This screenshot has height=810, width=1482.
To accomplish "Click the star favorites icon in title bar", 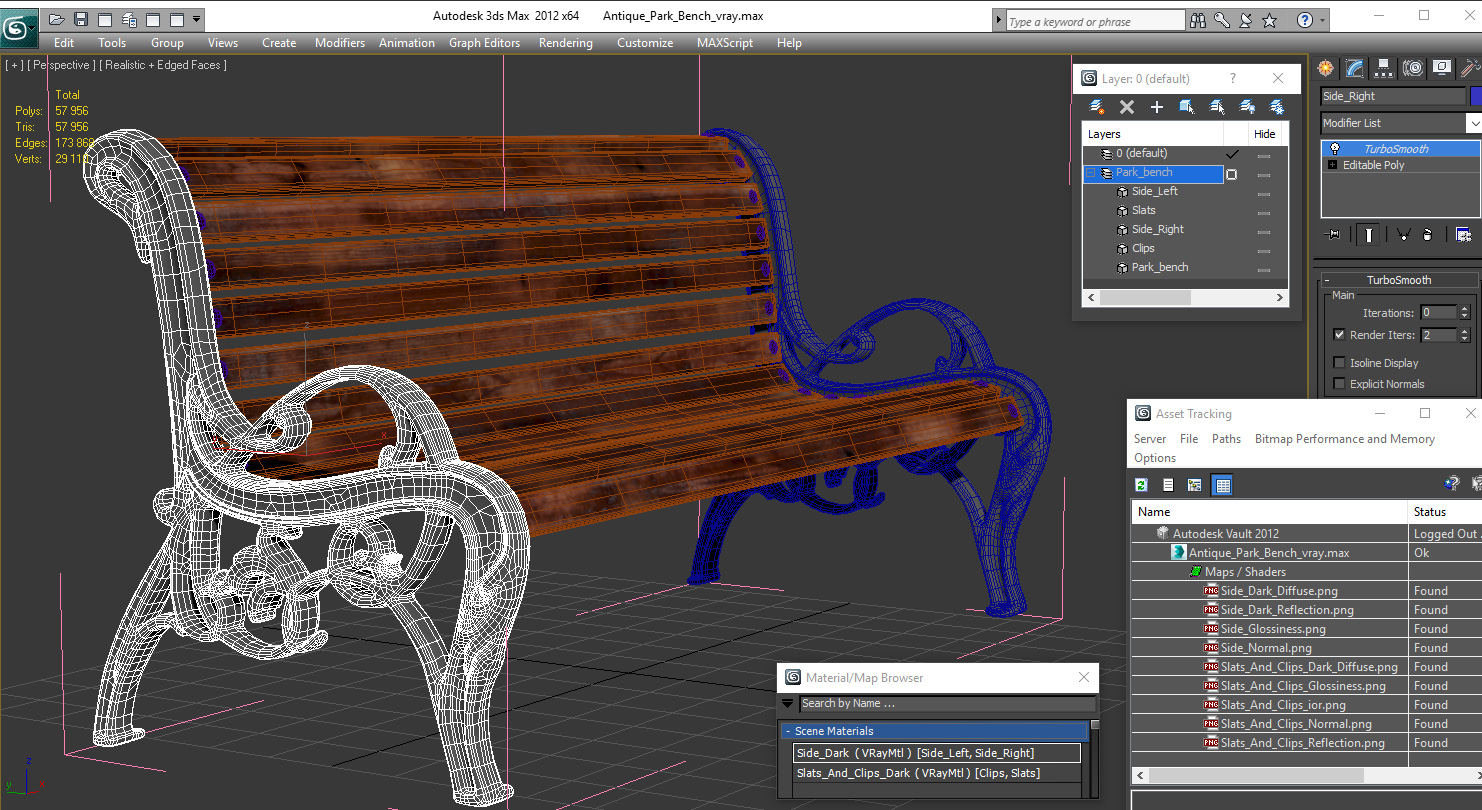I will (x=1270, y=20).
